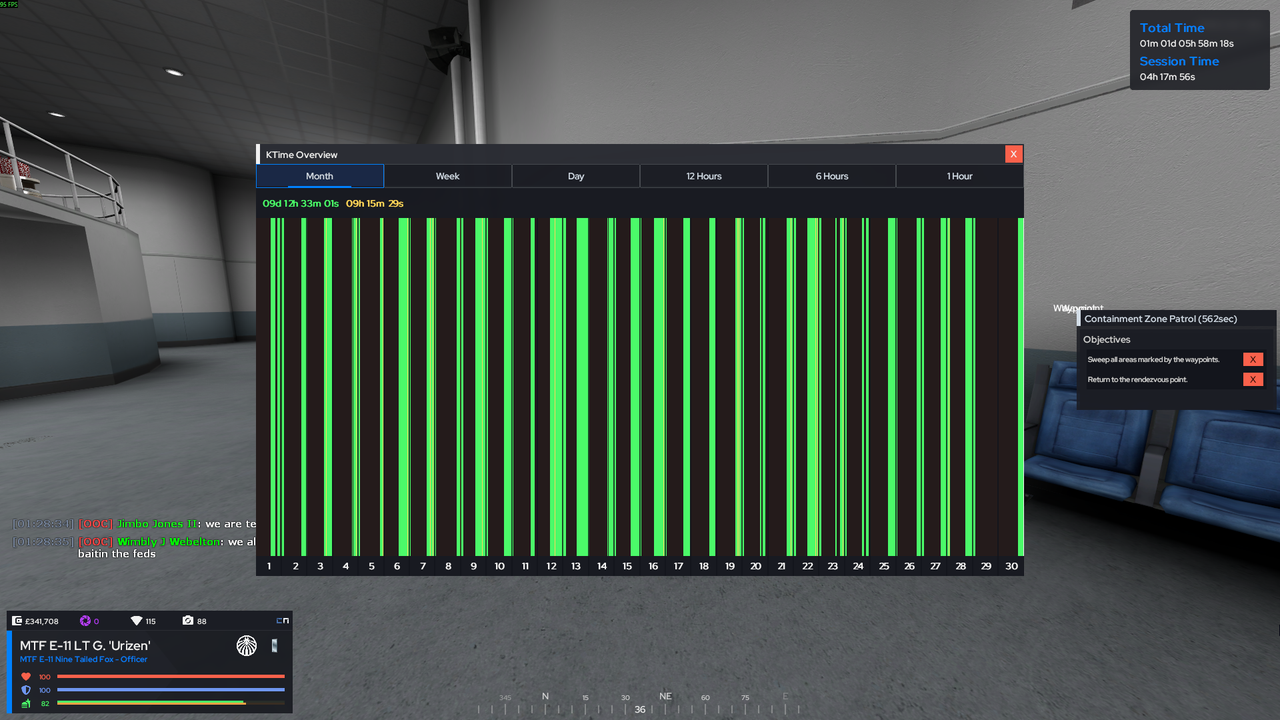Click the N marker on the compass
Image resolution: width=1280 pixels, height=720 pixels.
click(545, 696)
